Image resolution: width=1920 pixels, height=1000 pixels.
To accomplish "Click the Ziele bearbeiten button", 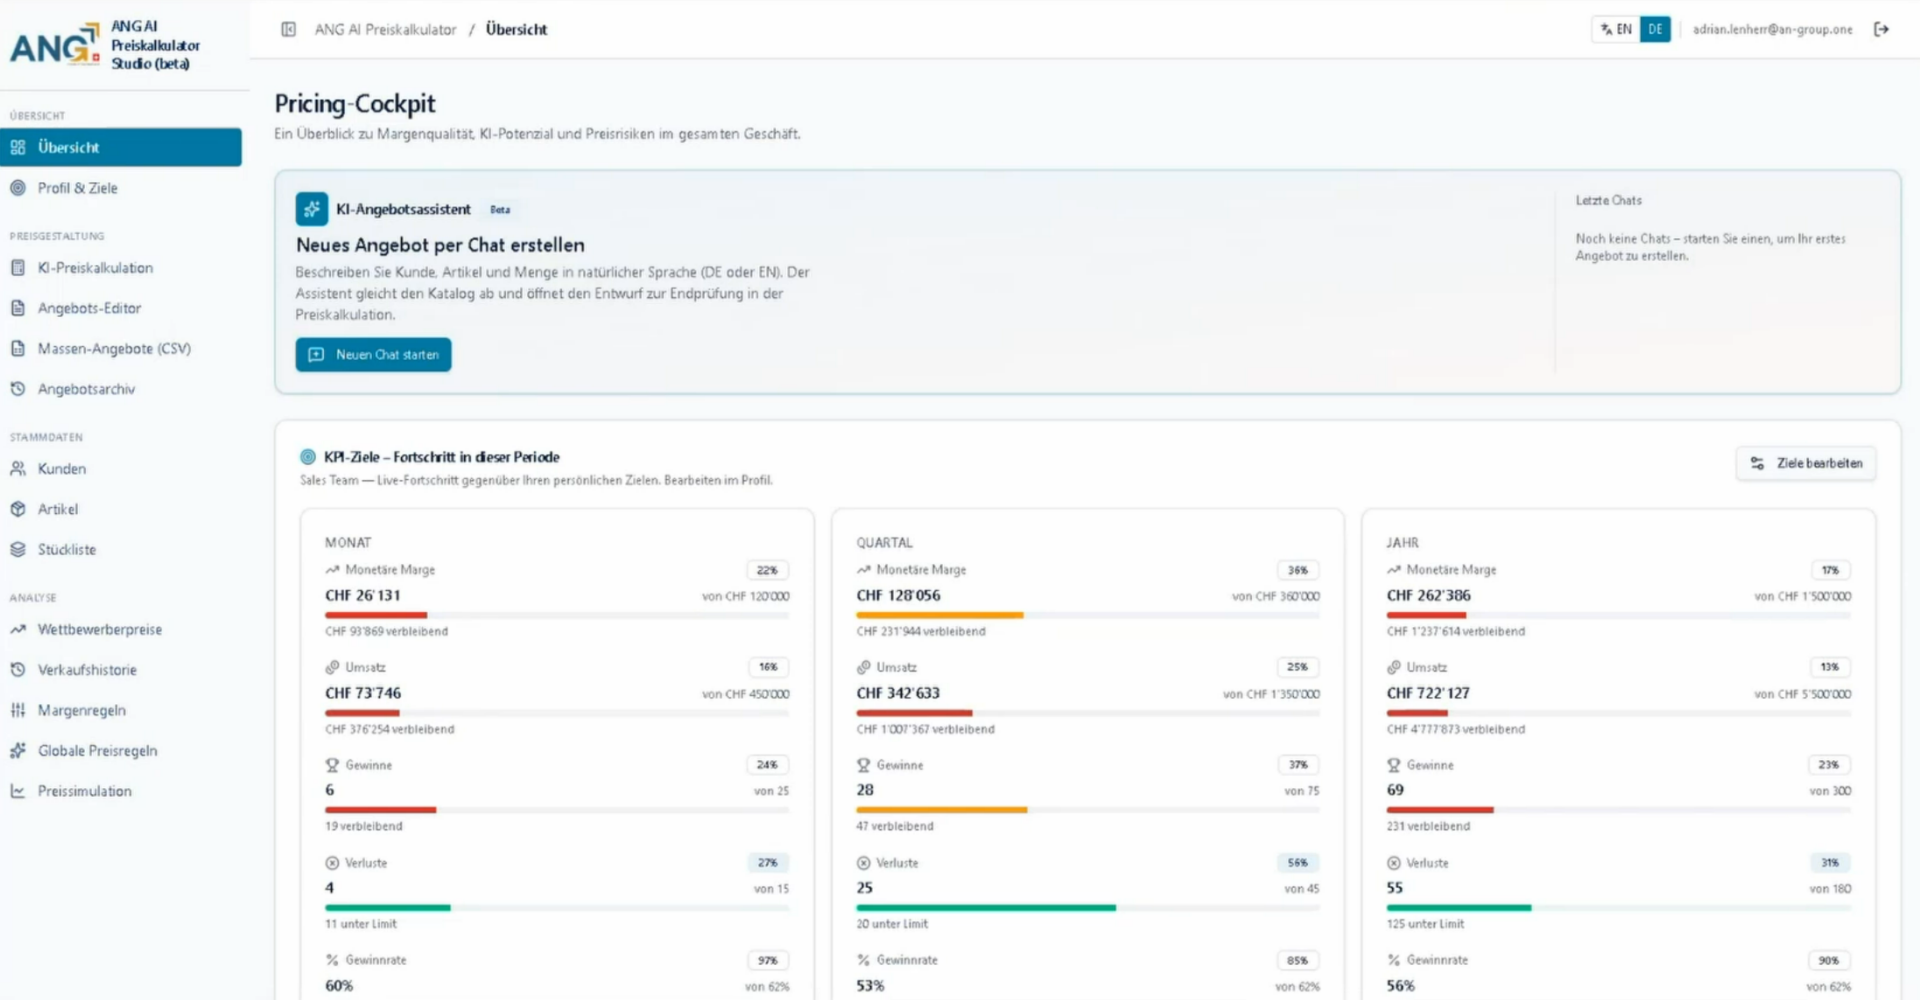I will [1806, 463].
